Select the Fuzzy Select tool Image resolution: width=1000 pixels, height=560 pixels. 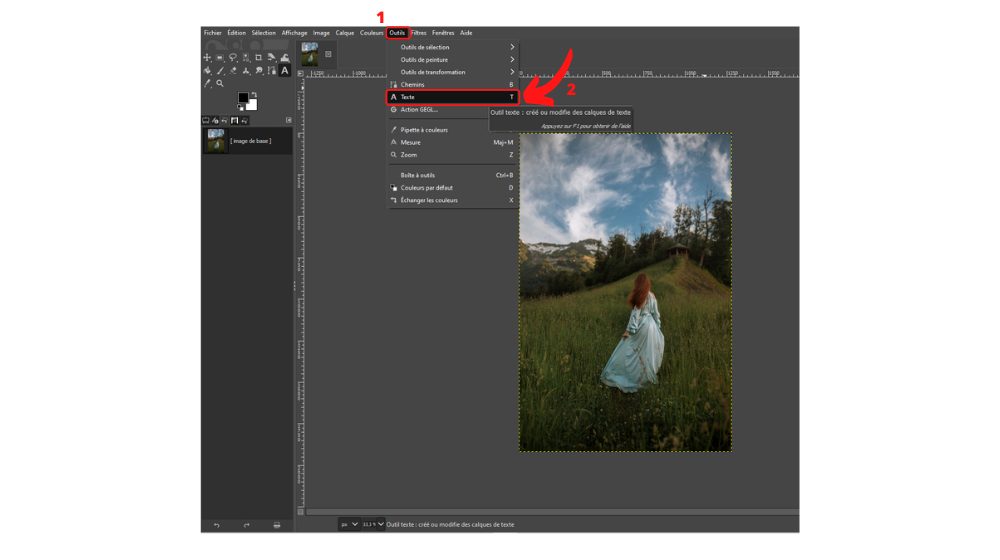pyautogui.click(x=246, y=57)
